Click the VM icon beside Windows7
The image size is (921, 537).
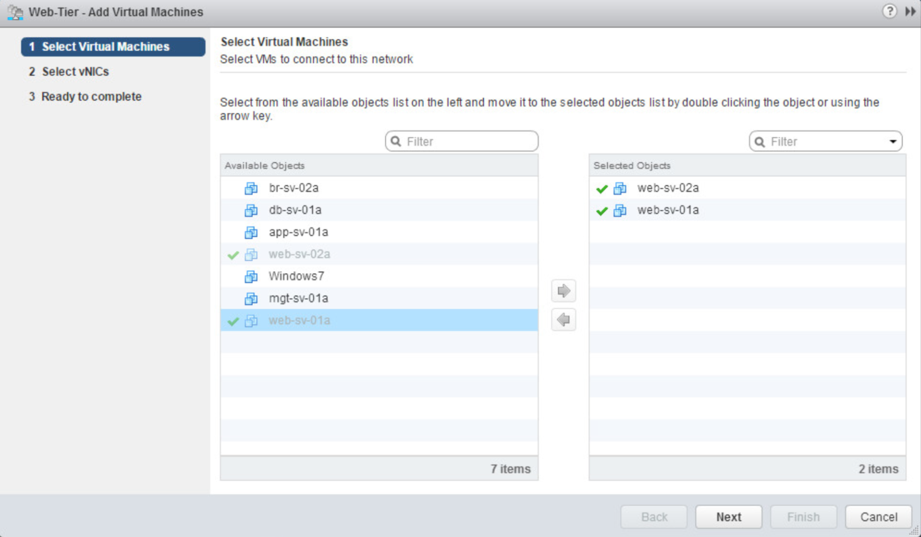pos(251,276)
